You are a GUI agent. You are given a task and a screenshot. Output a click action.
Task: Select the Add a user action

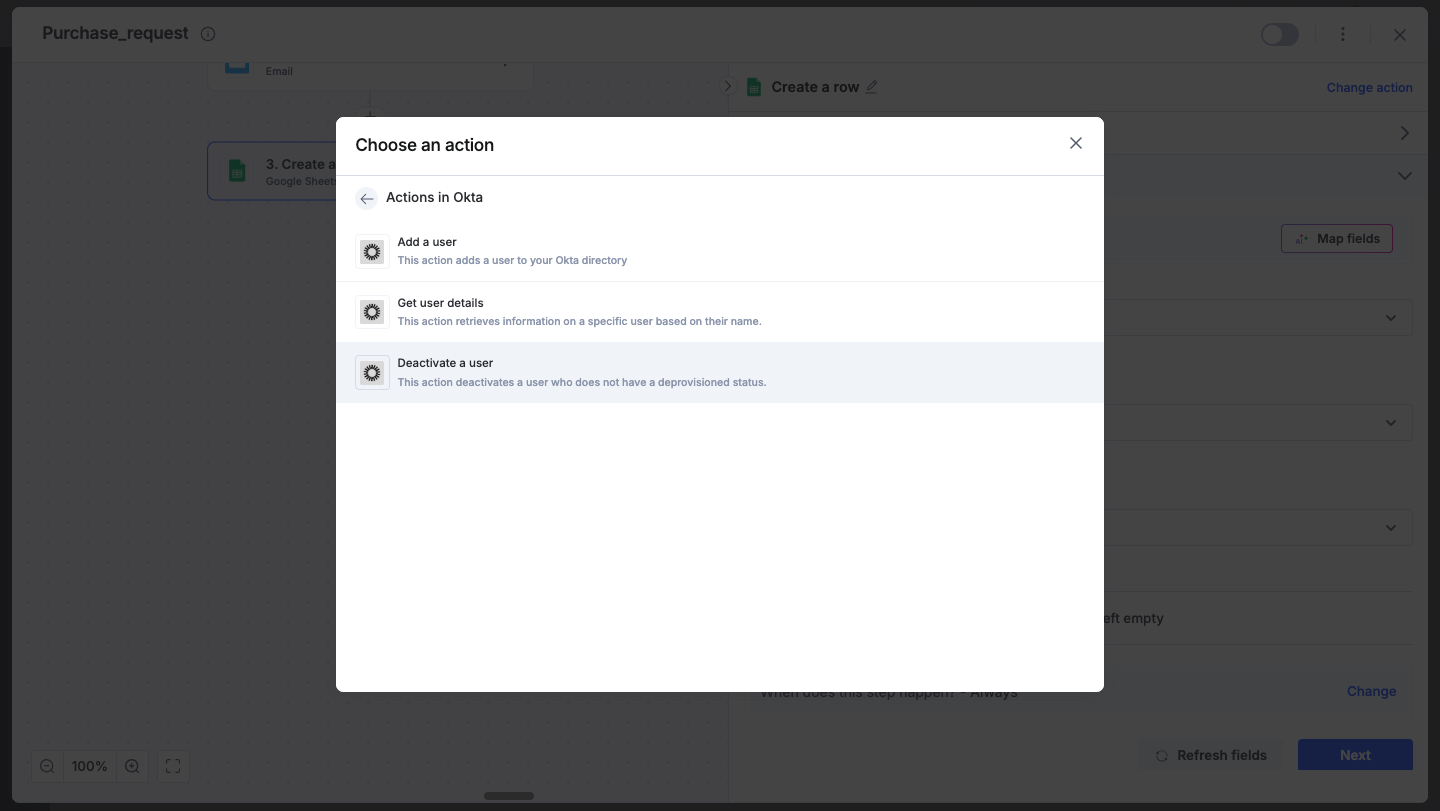click(x=720, y=251)
